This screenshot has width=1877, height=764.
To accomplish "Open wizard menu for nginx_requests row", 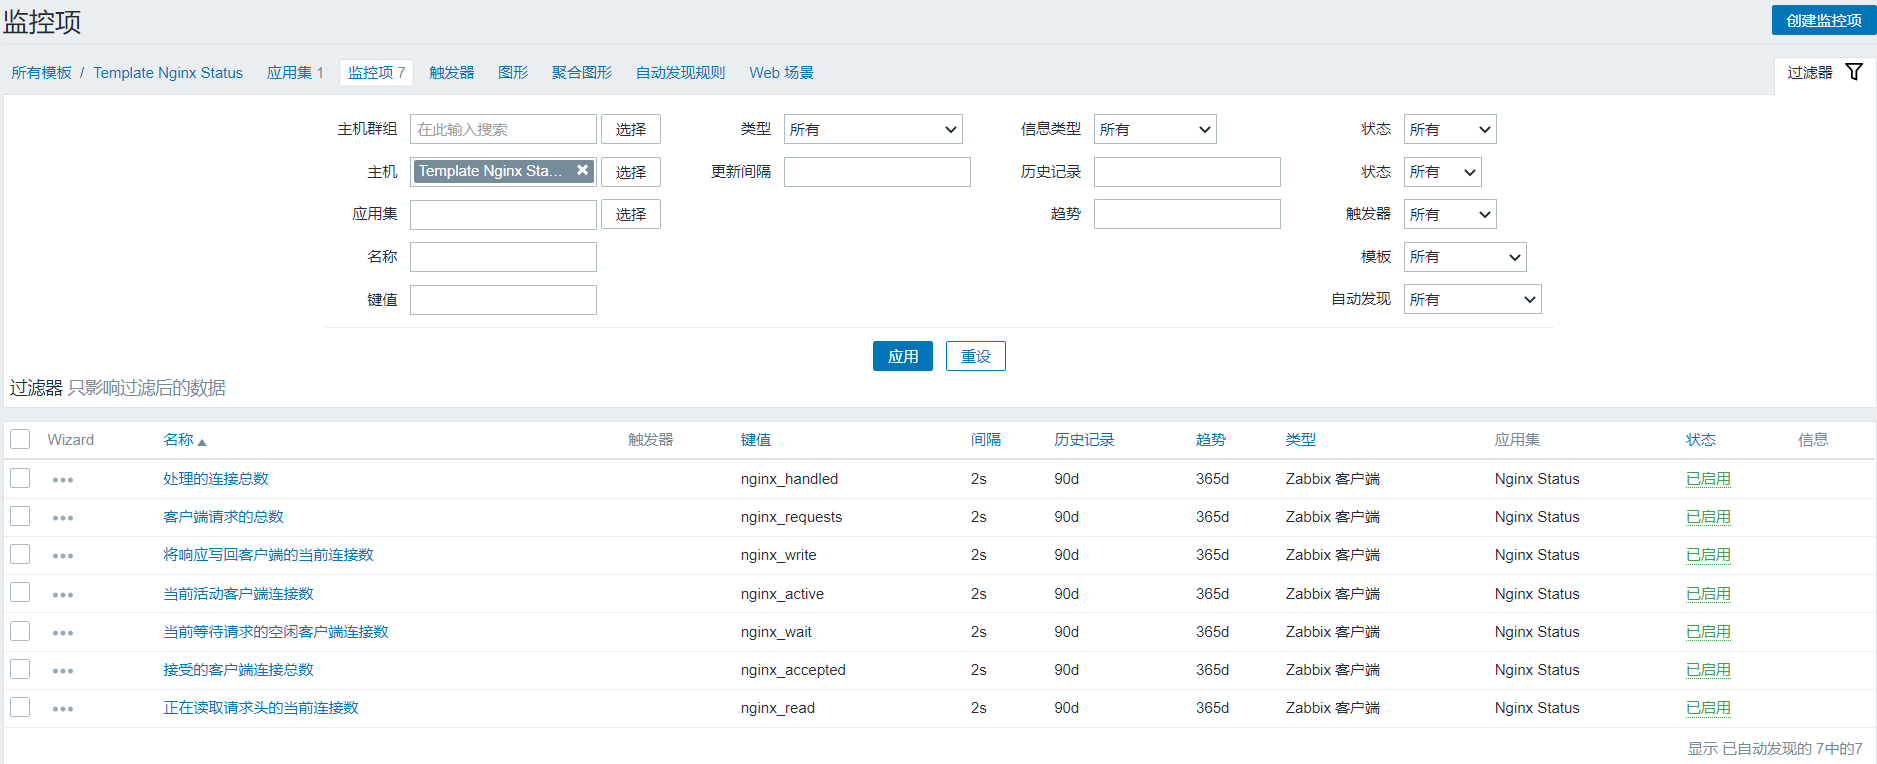I will (63, 518).
